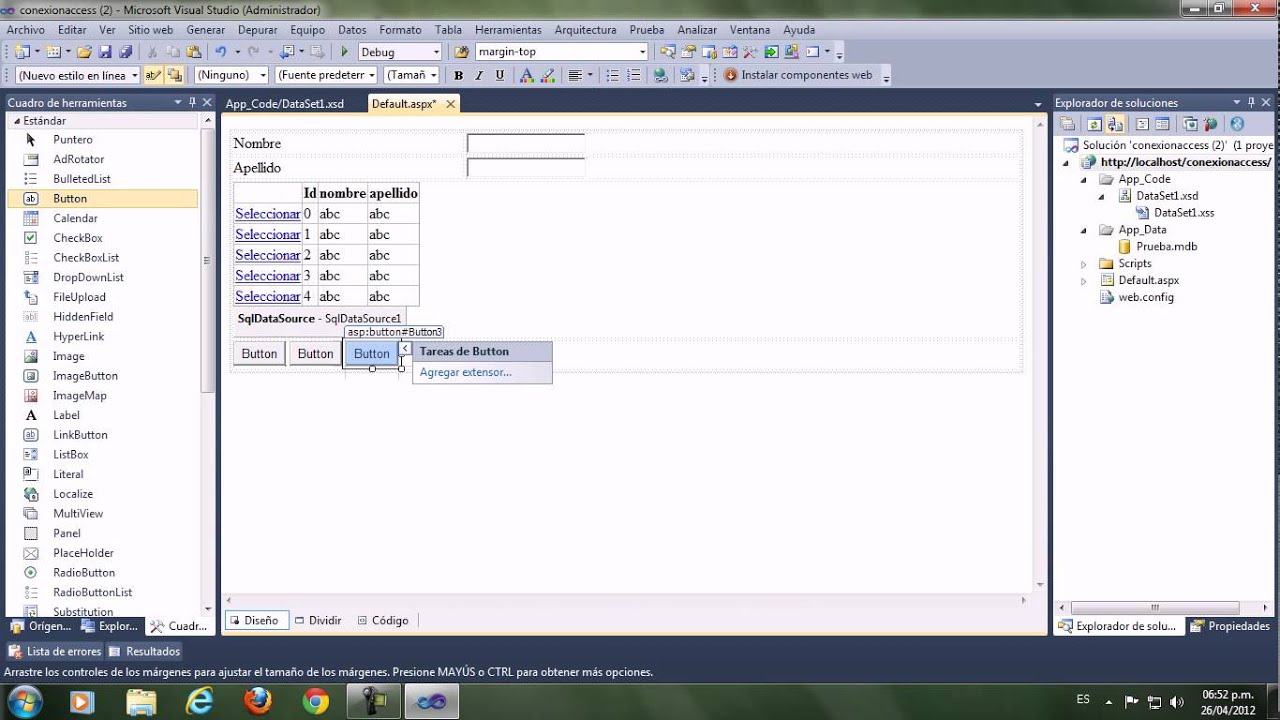Click the Nombre text input field

click(x=526, y=143)
